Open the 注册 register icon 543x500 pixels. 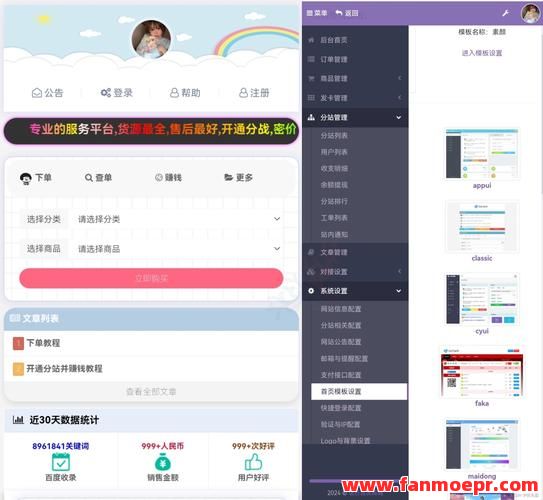(x=243, y=93)
